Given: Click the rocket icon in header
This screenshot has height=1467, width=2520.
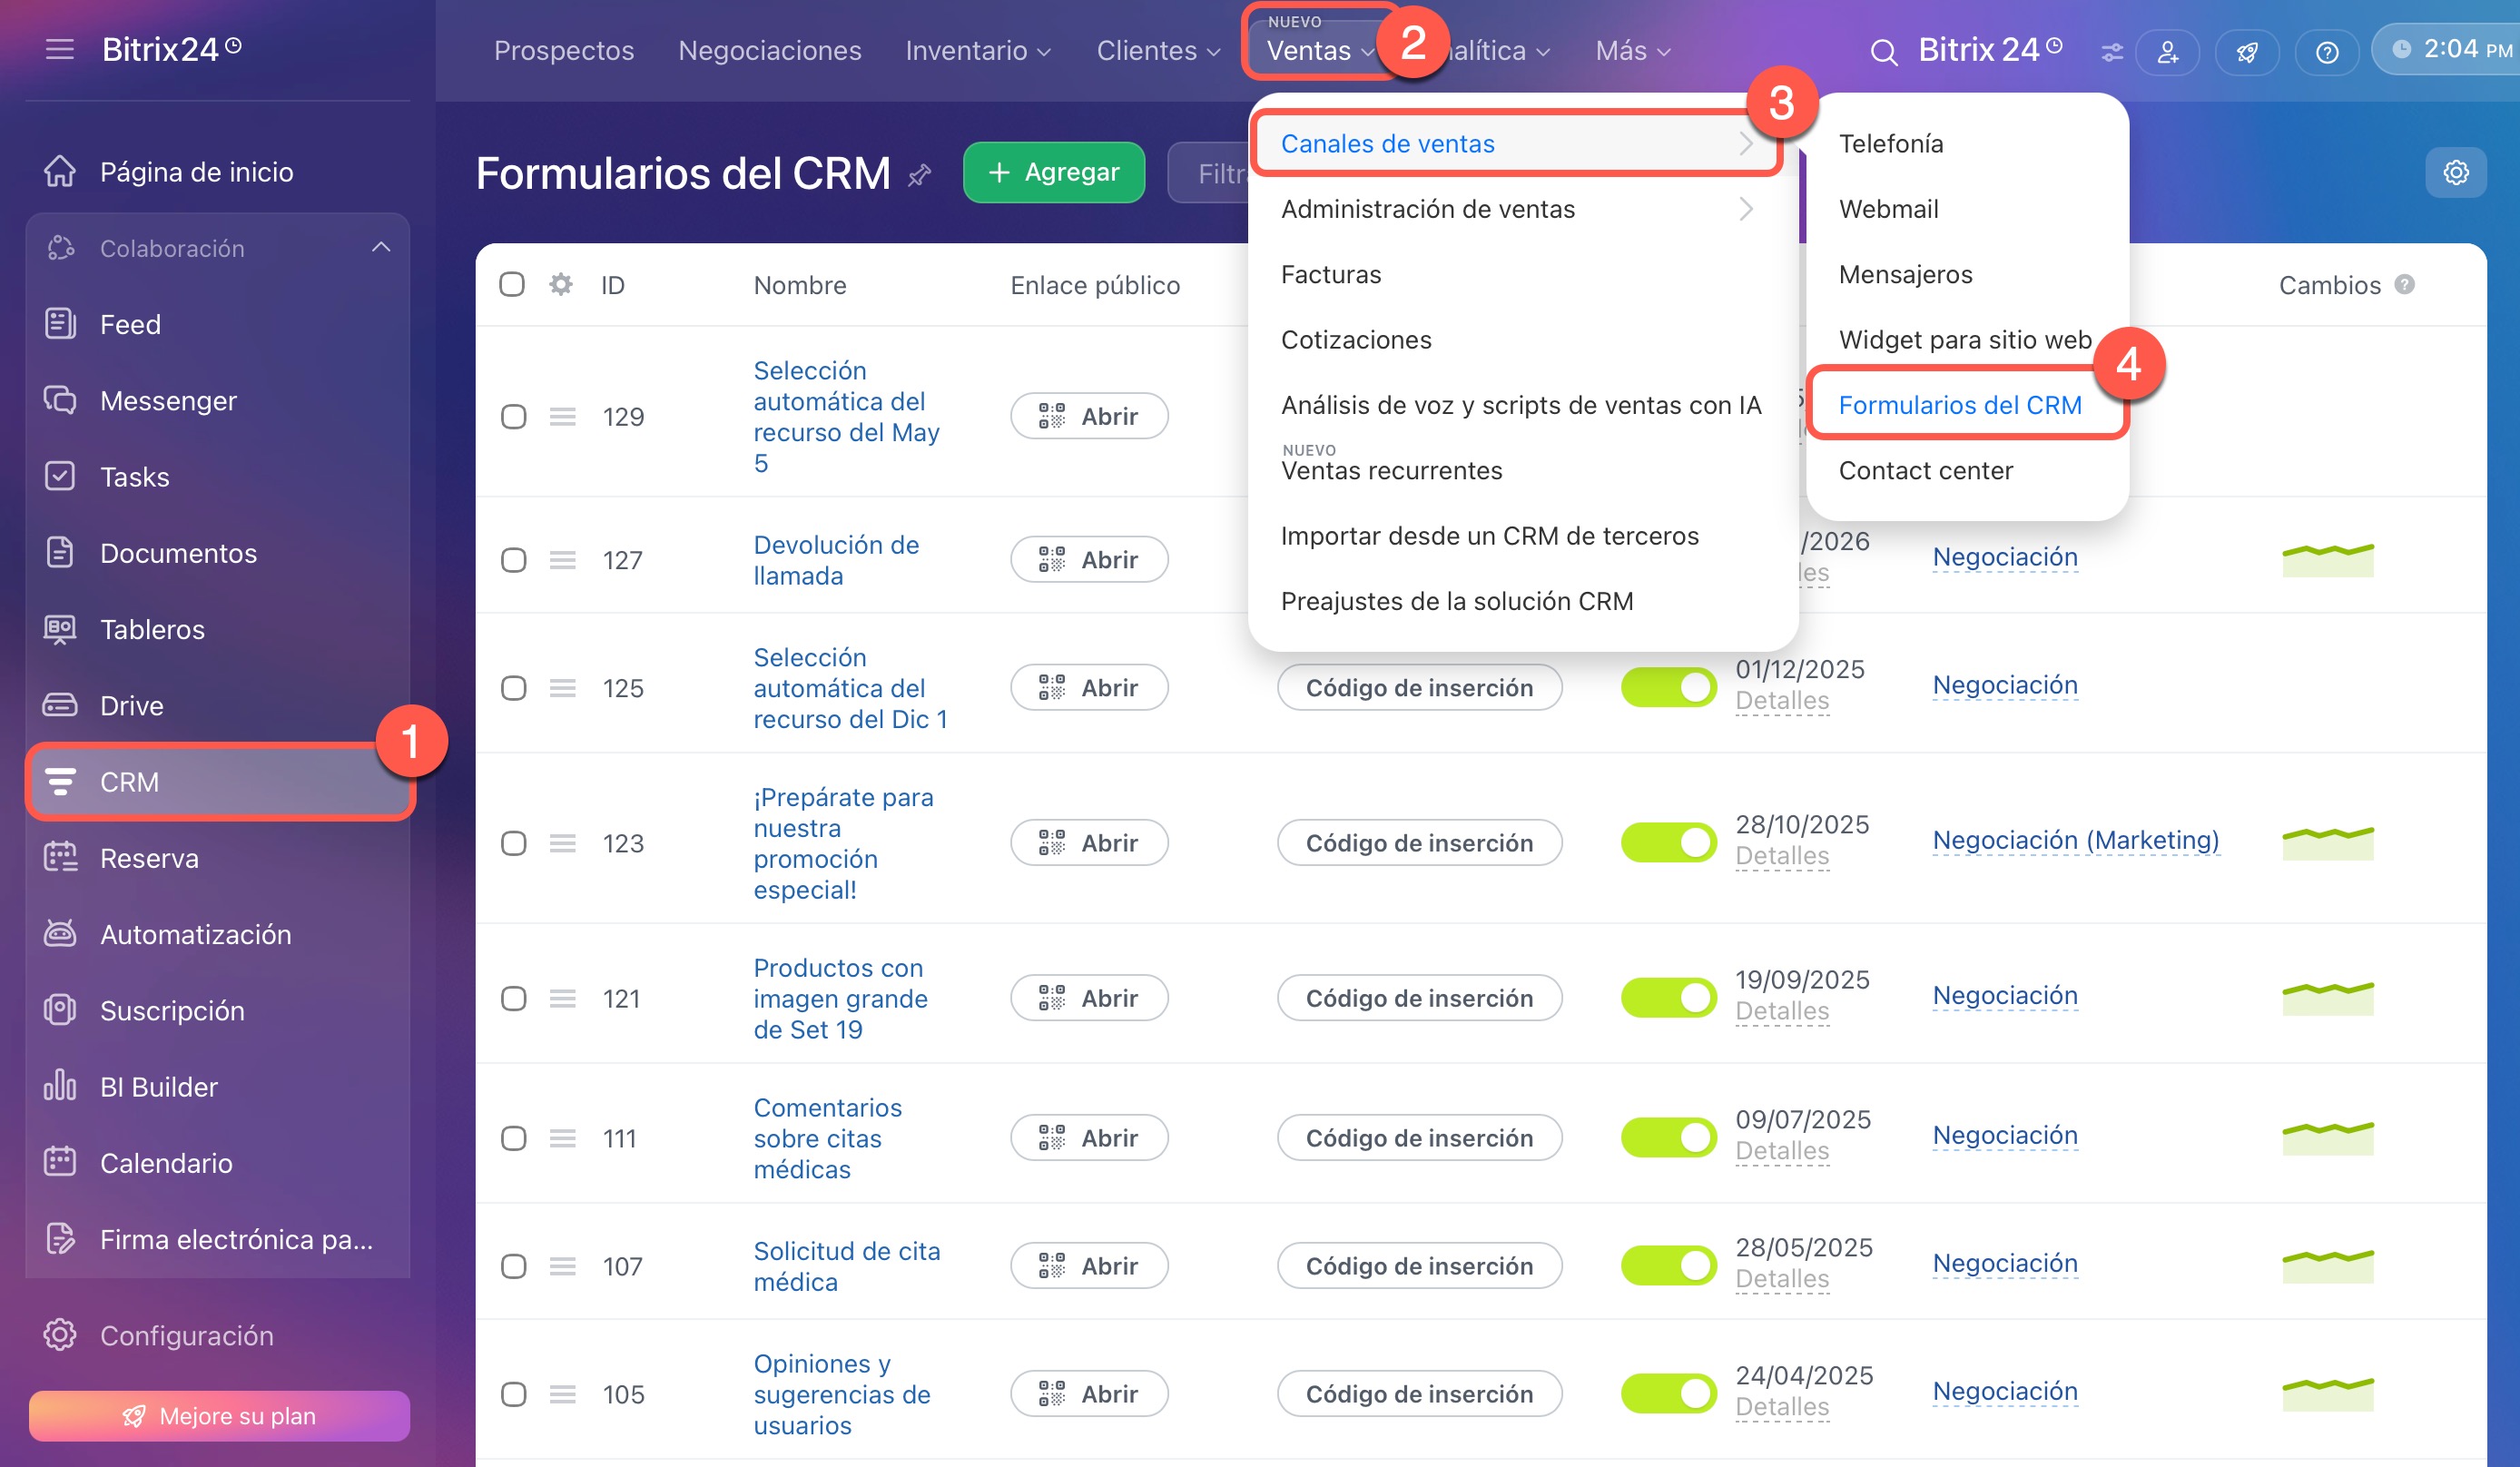Looking at the screenshot, I should (x=2247, y=52).
